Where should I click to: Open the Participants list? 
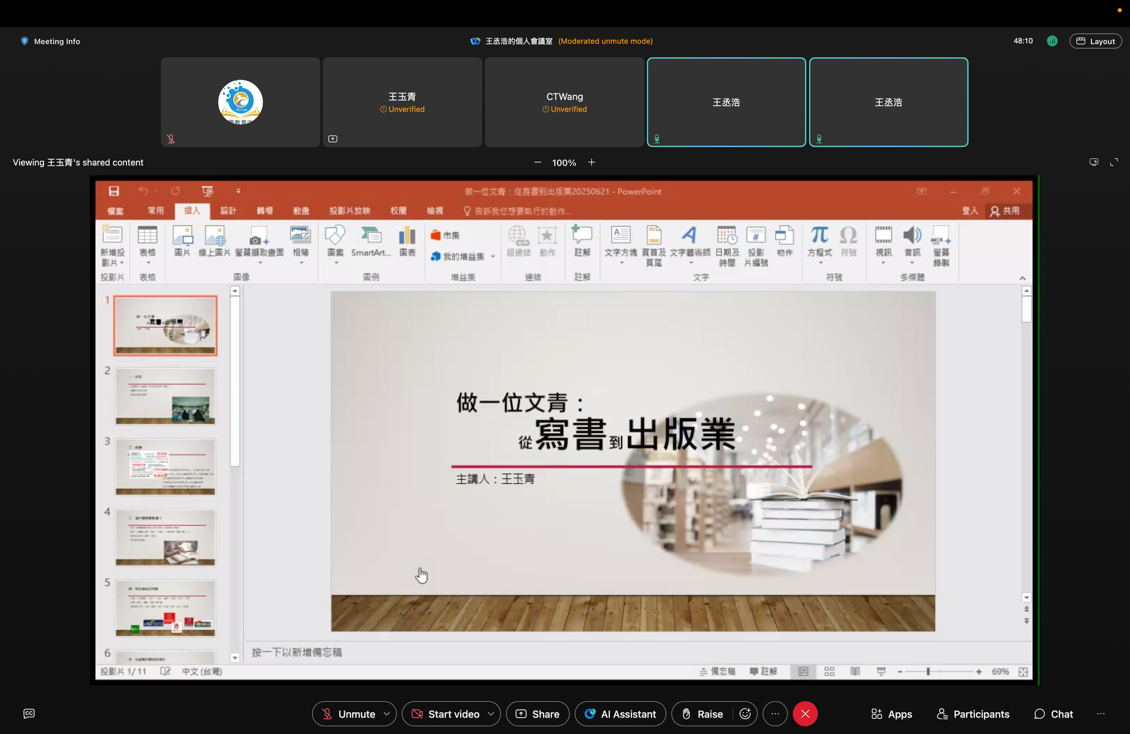(x=972, y=714)
